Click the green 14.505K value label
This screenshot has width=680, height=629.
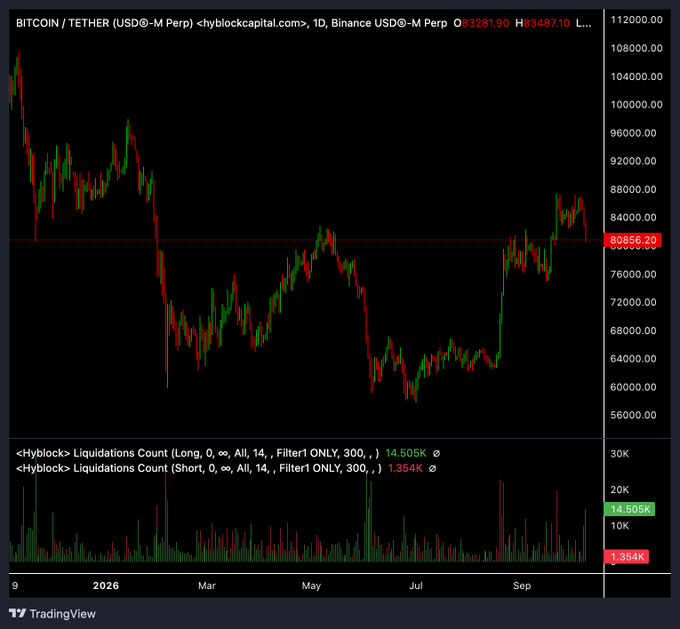(x=629, y=509)
